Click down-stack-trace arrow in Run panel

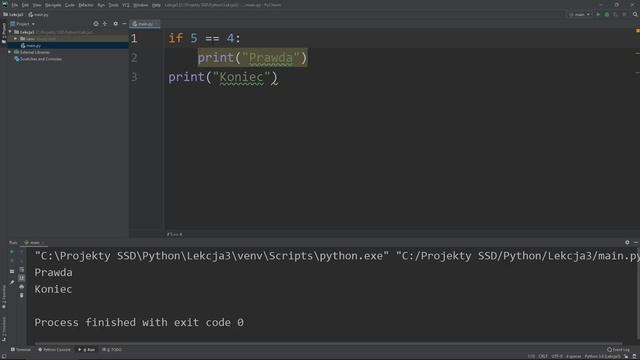click(x=22, y=260)
